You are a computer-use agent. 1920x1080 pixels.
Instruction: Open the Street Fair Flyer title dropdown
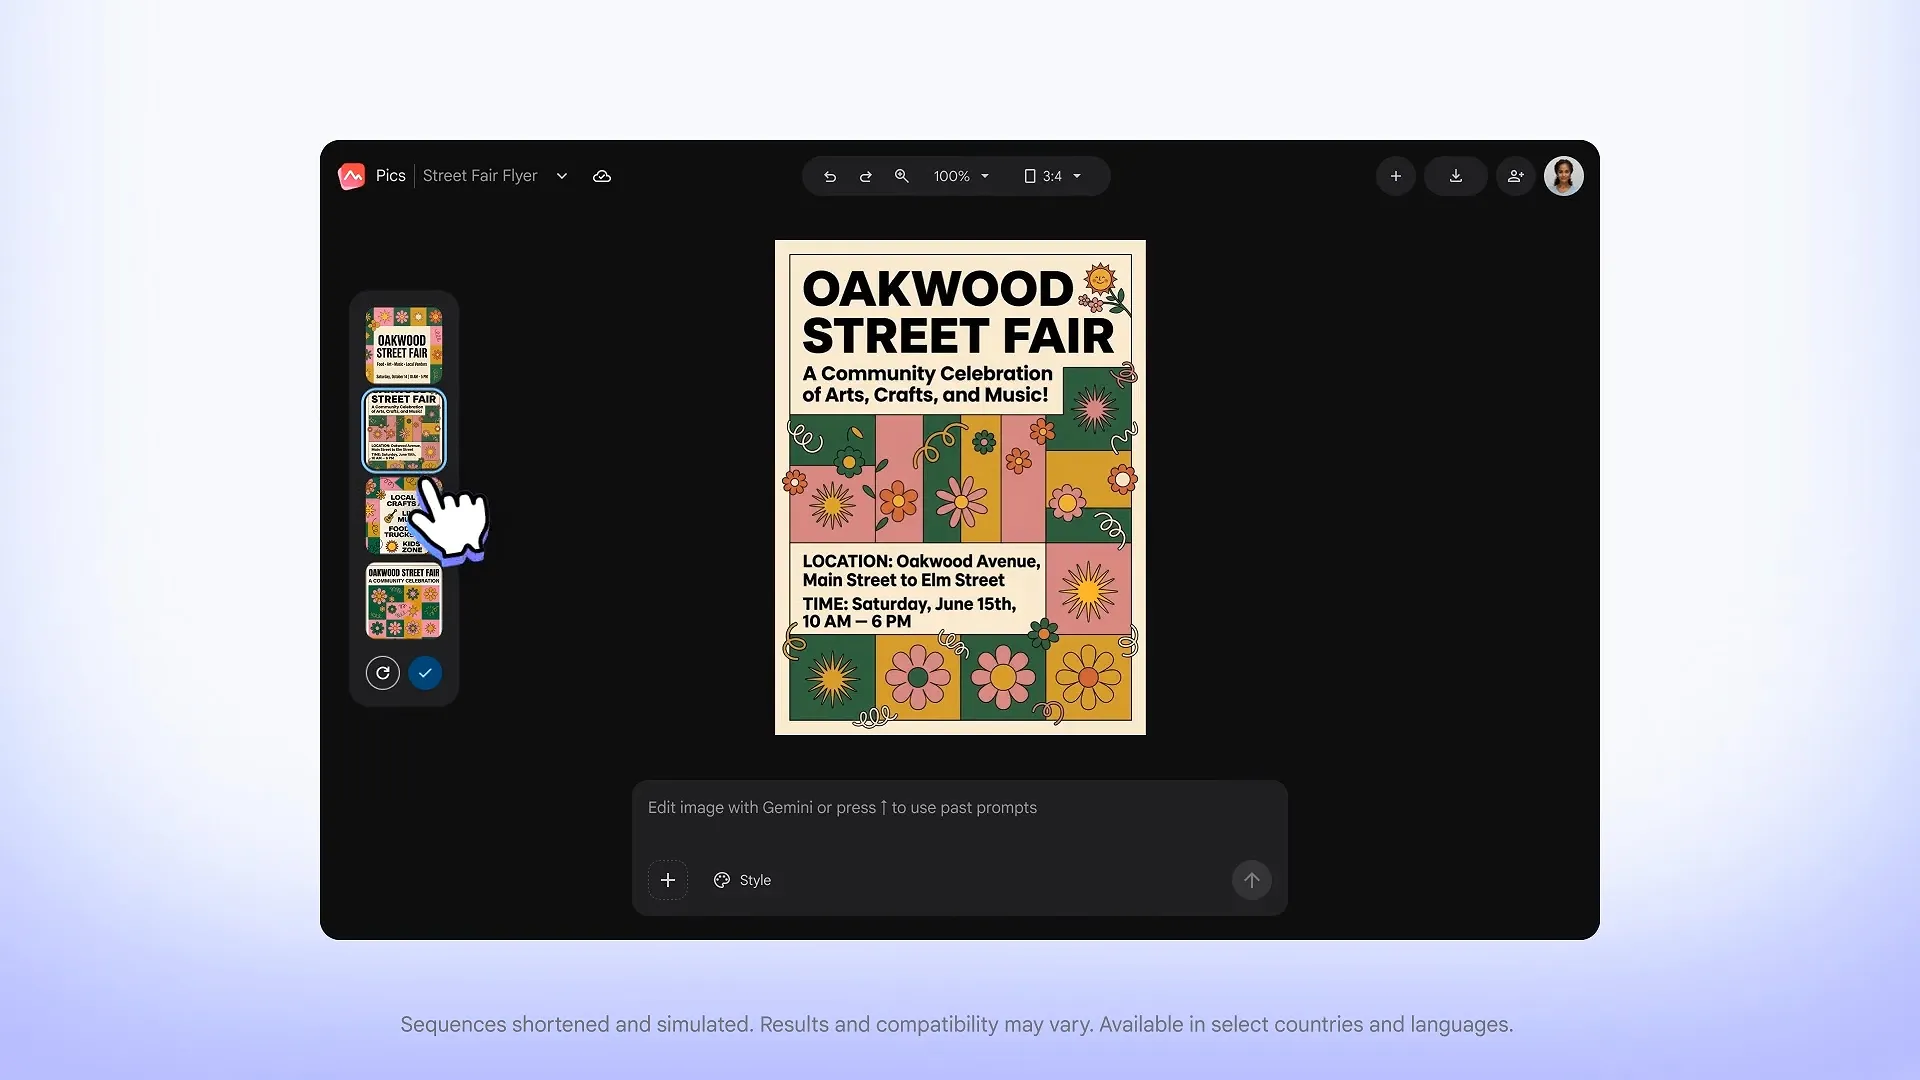562,176
